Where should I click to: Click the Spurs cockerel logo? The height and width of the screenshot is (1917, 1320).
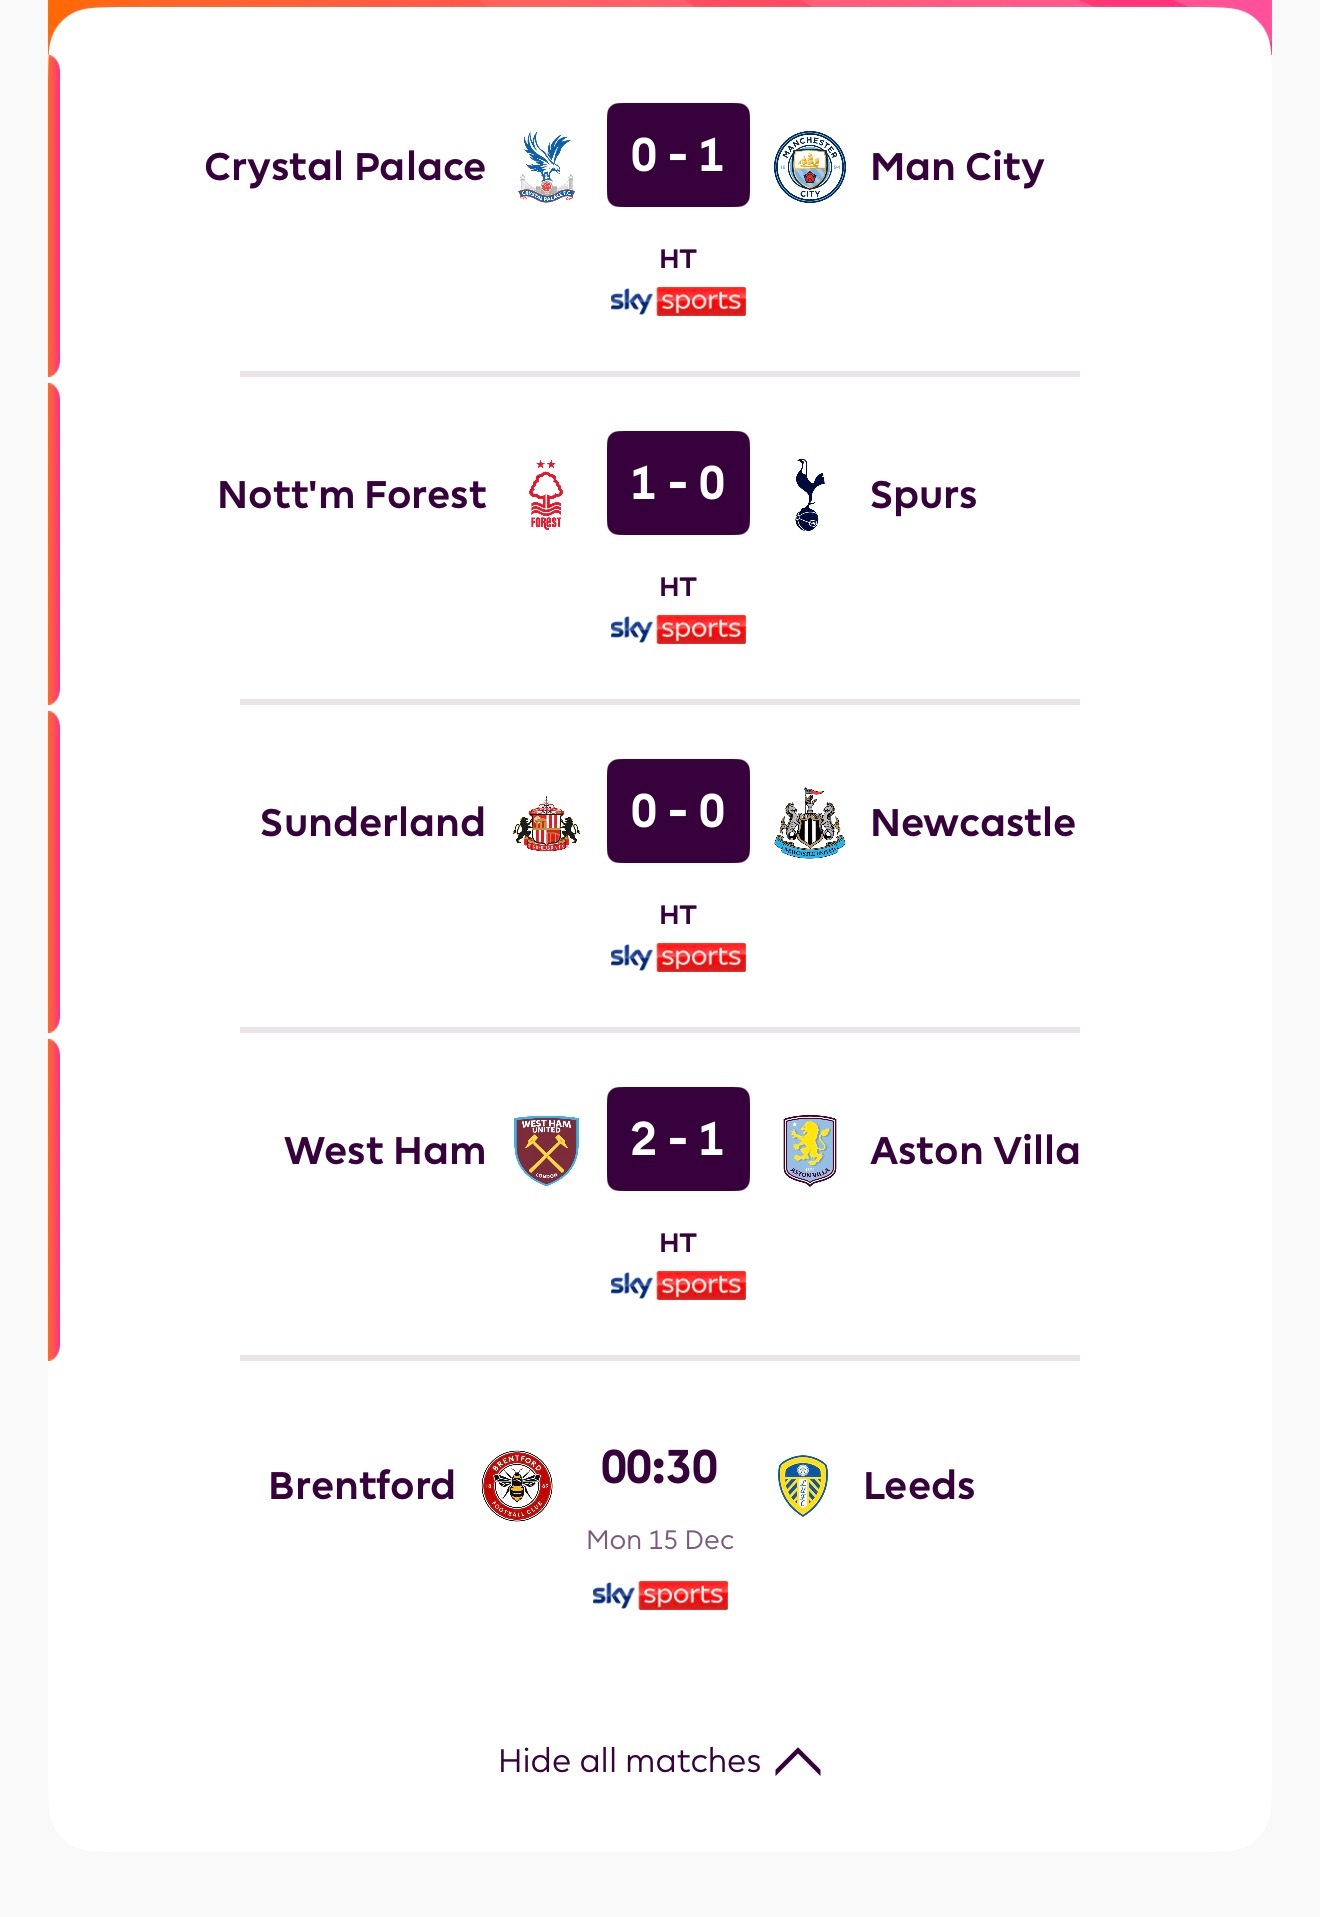point(809,494)
